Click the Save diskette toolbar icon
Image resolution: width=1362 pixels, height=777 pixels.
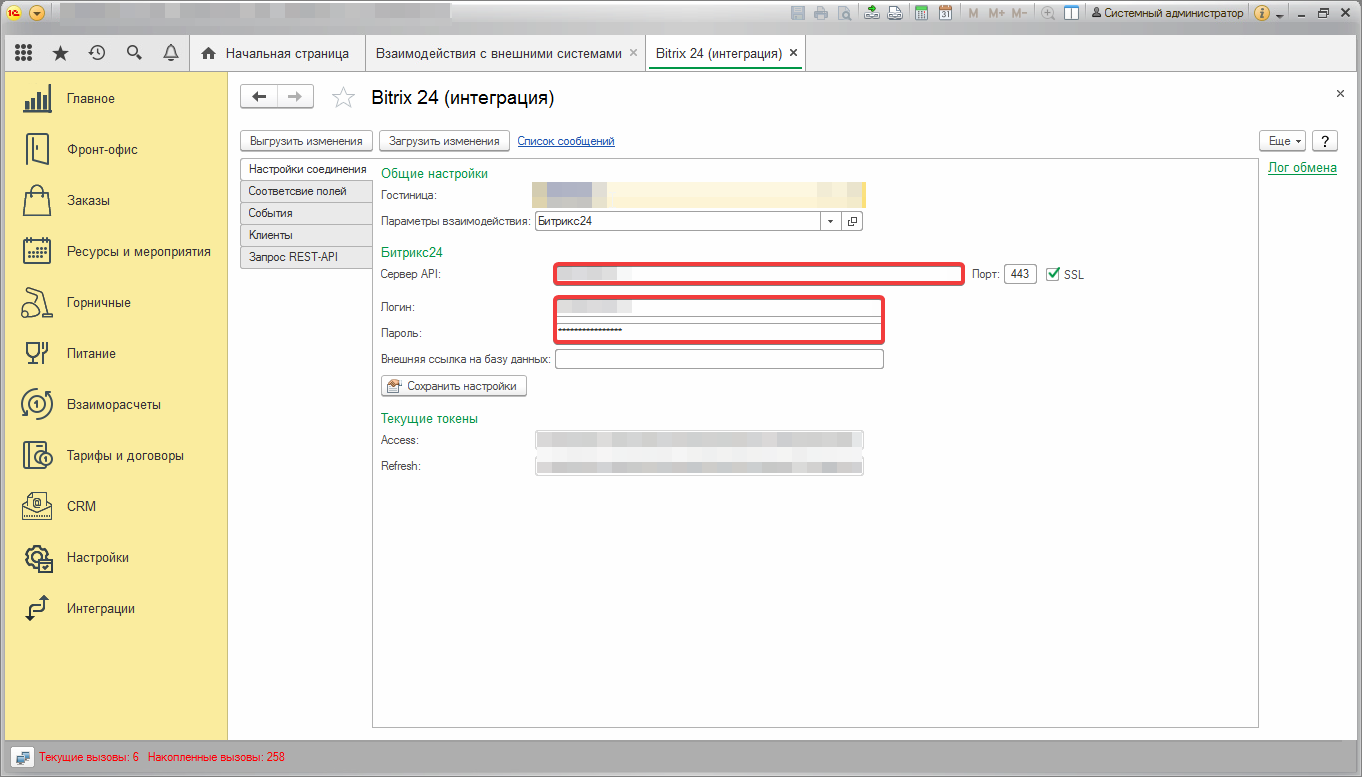point(798,13)
